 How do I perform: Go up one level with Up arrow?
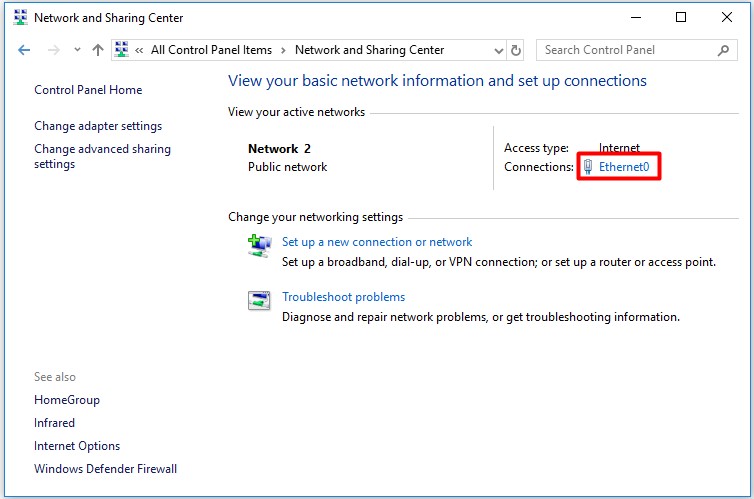point(98,50)
